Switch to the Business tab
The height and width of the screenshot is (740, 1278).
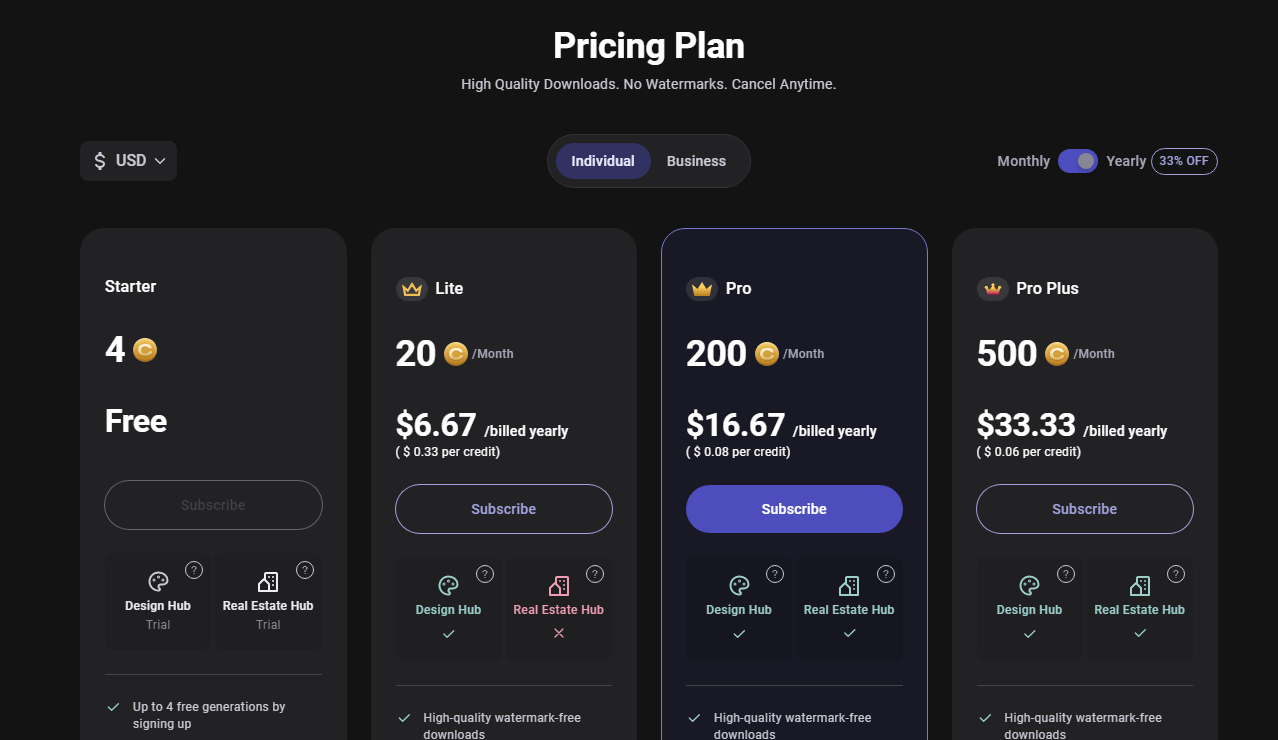pyautogui.click(x=696, y=161)
